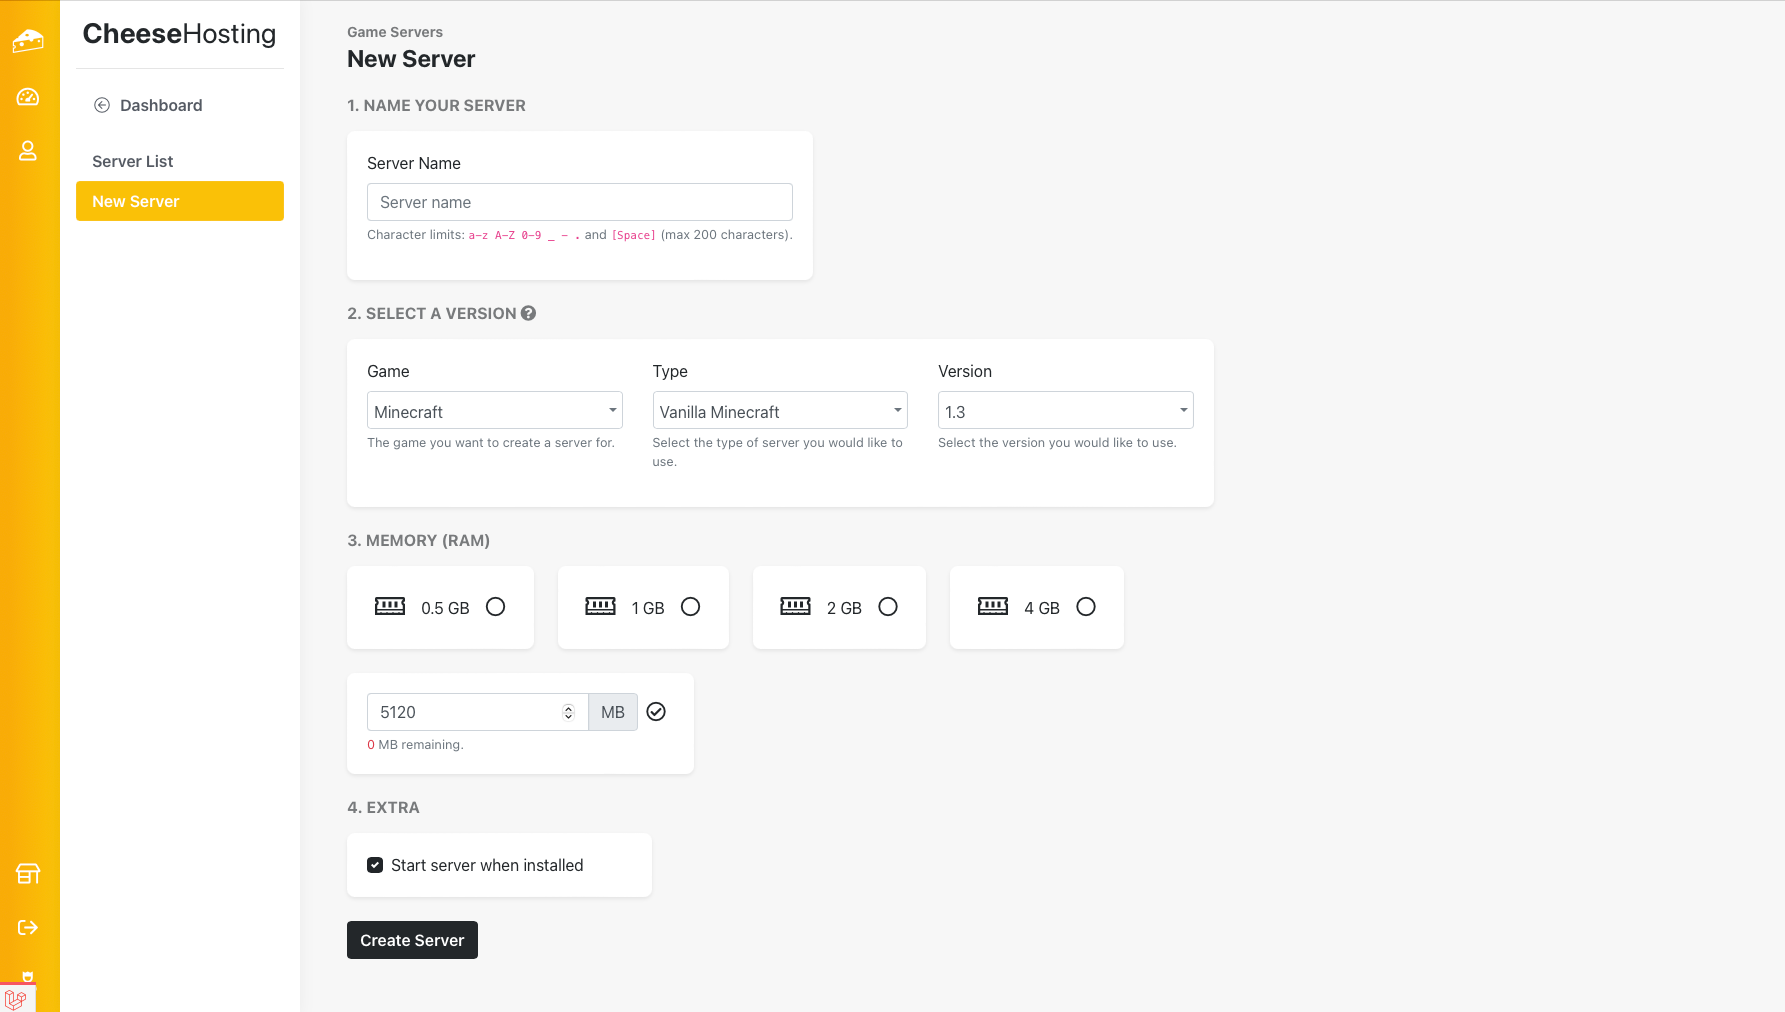The width and height of the screenshot is (1785, 1012).
Task: Click the cheese logo icon in sidebar
Action: point(28,41)
